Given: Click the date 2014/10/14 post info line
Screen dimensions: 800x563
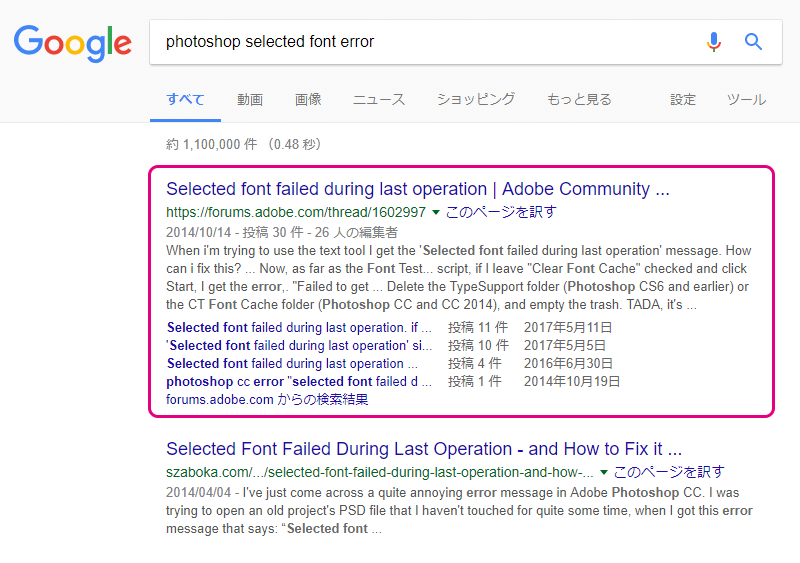Looking at the screenshot, I should (x=282, y=232).
